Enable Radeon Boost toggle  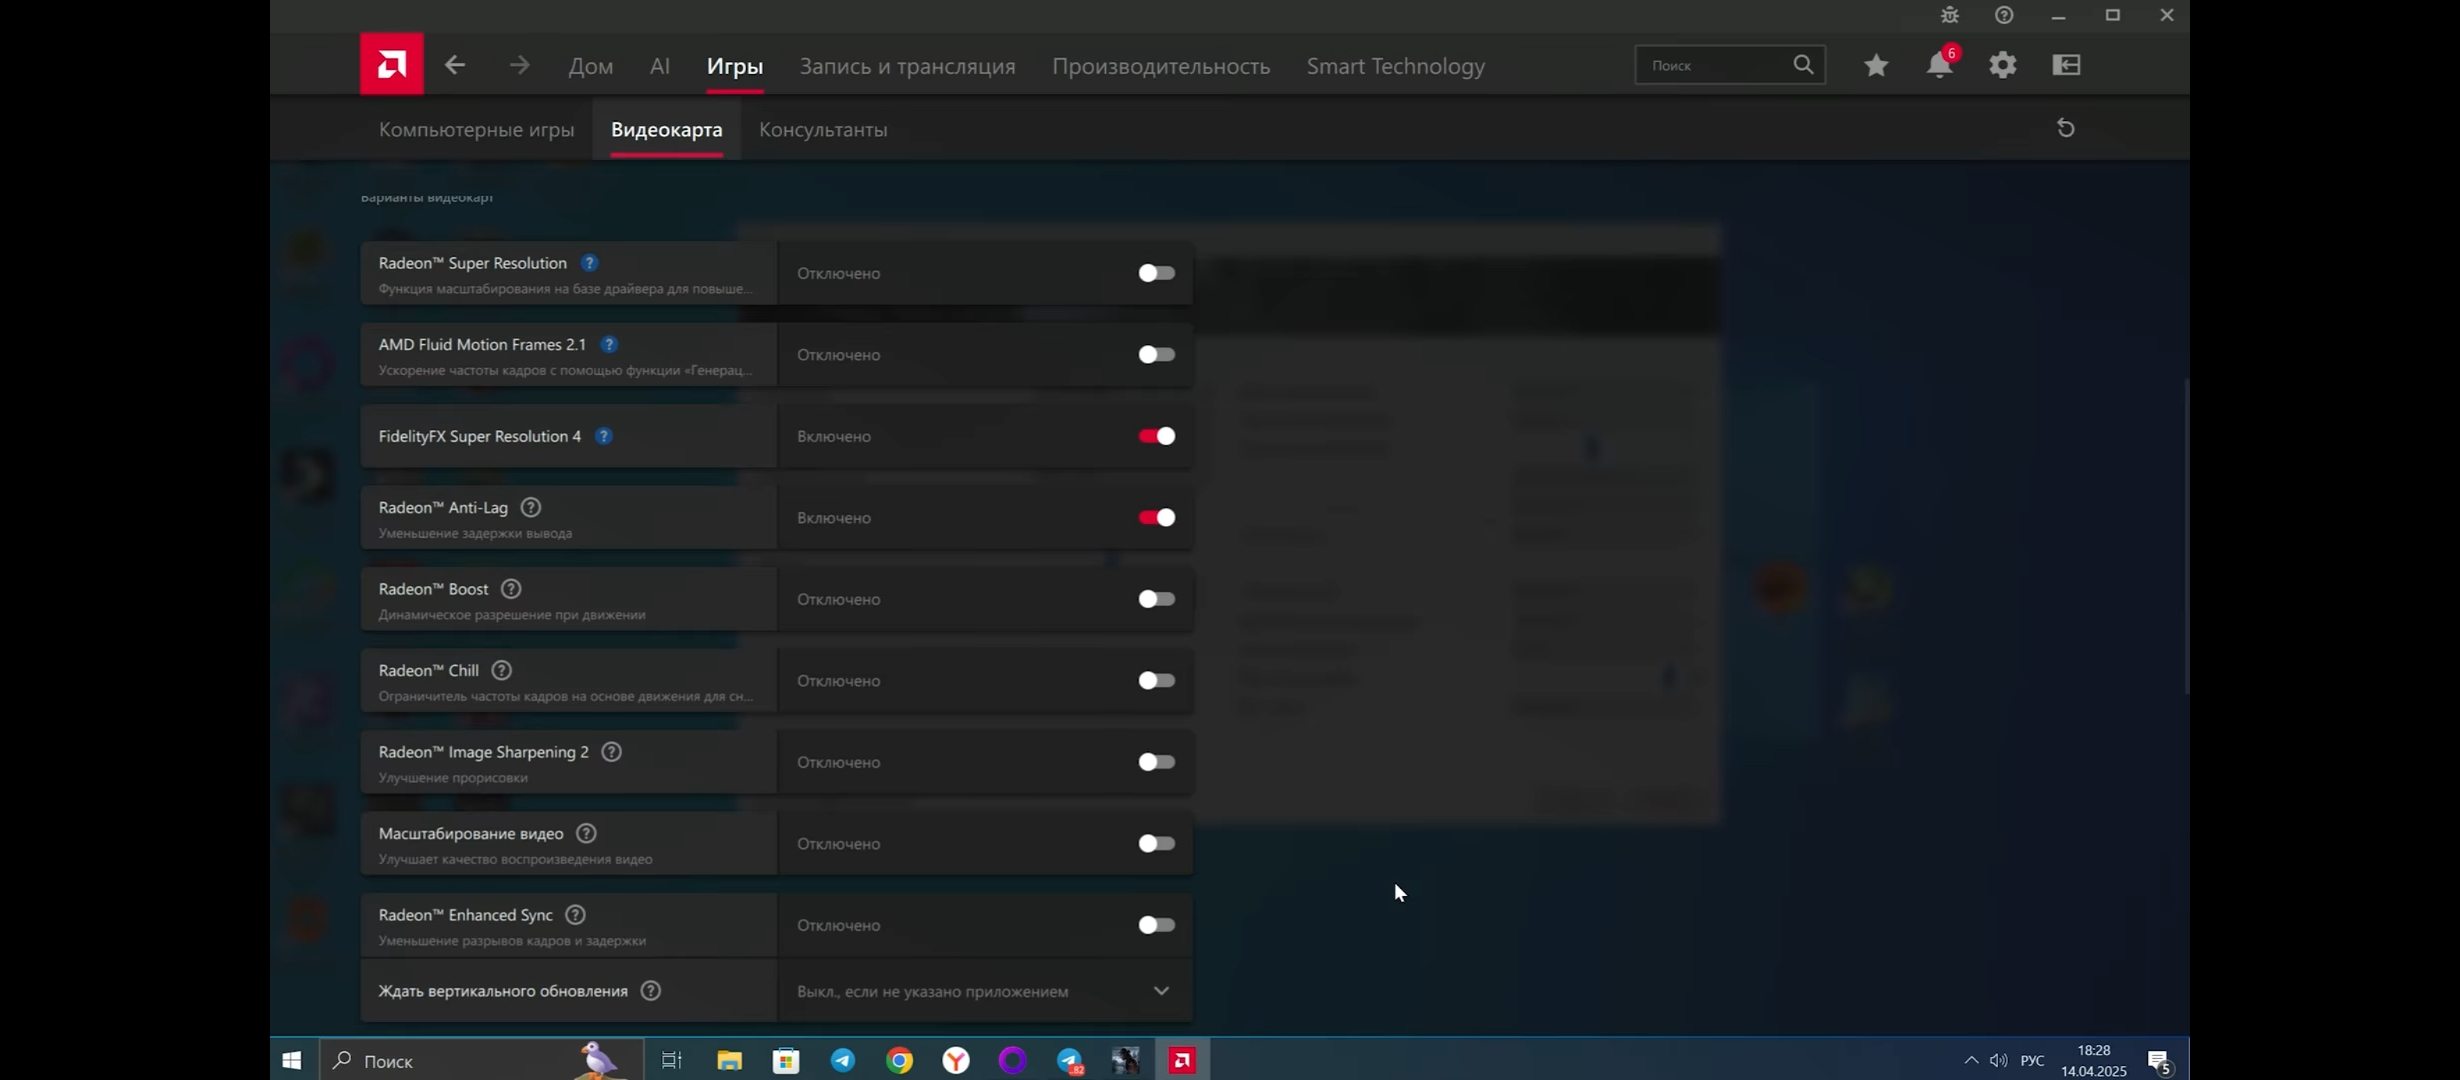click(1156, 599)
